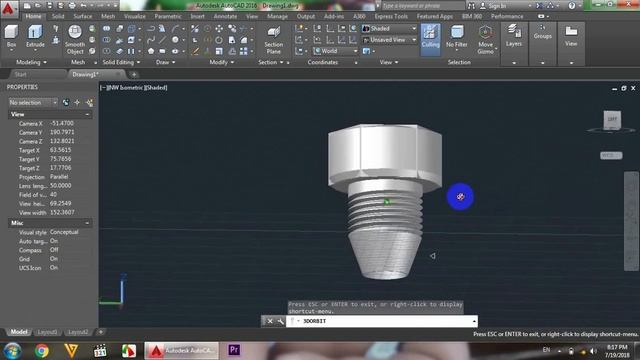Switch to the Parametric ribbon tab
This screenshot has width=640, height=360.
168,16
